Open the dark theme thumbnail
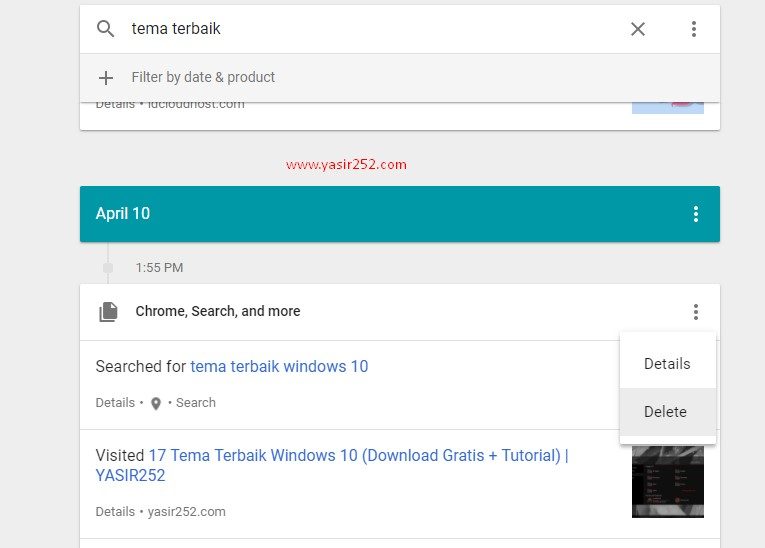 (667, 481)
